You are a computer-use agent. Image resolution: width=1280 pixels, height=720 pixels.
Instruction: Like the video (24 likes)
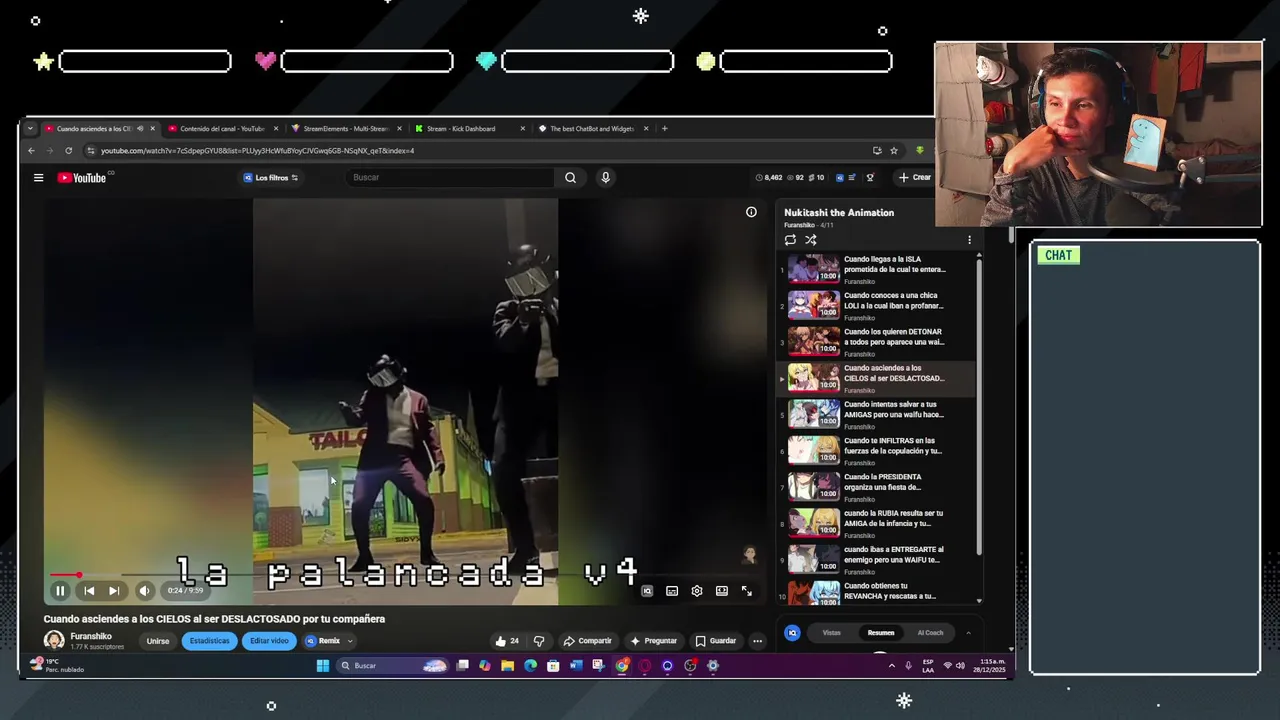507,641
